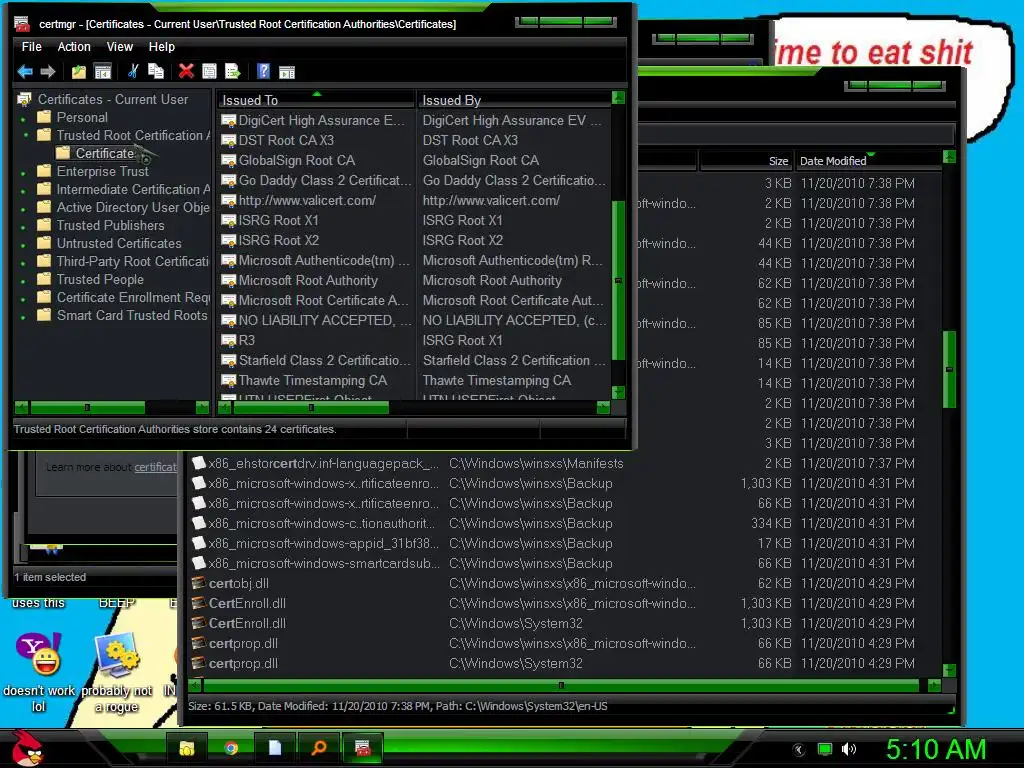This screenshot has width=1024, height=768.
Task: Select Certificate Enrollment Requests folder
Action: click(x=133, y=297)
